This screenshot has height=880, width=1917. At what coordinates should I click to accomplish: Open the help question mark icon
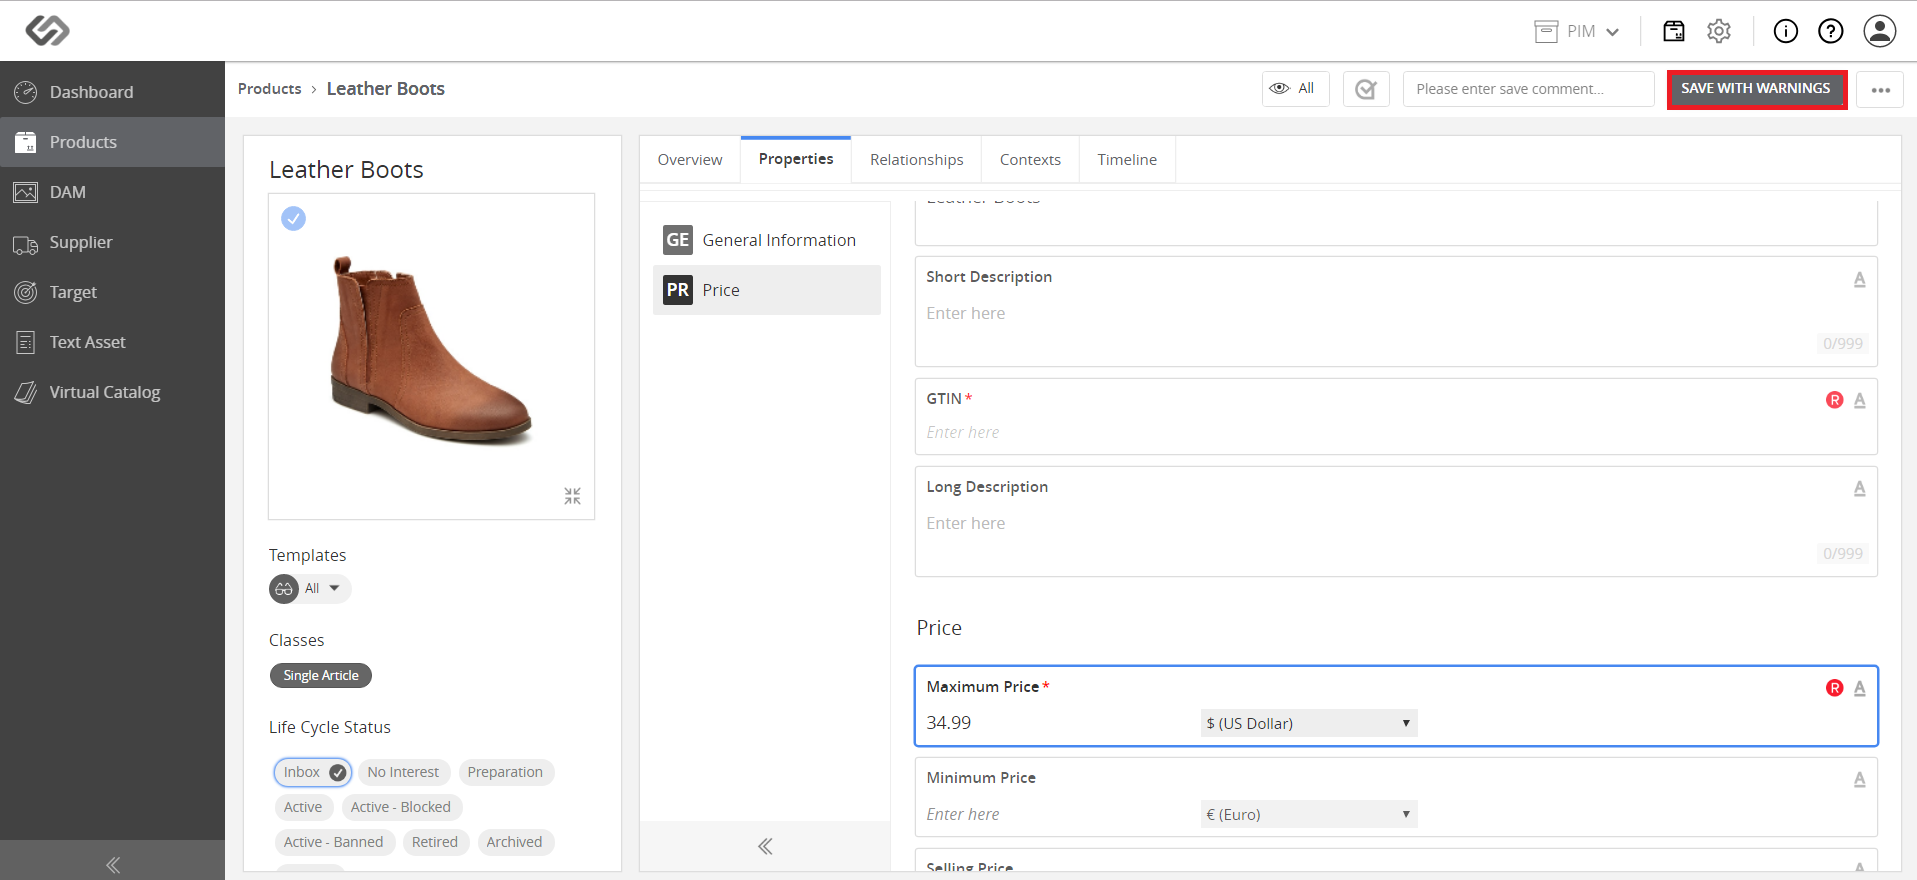tap(1830, 31)
